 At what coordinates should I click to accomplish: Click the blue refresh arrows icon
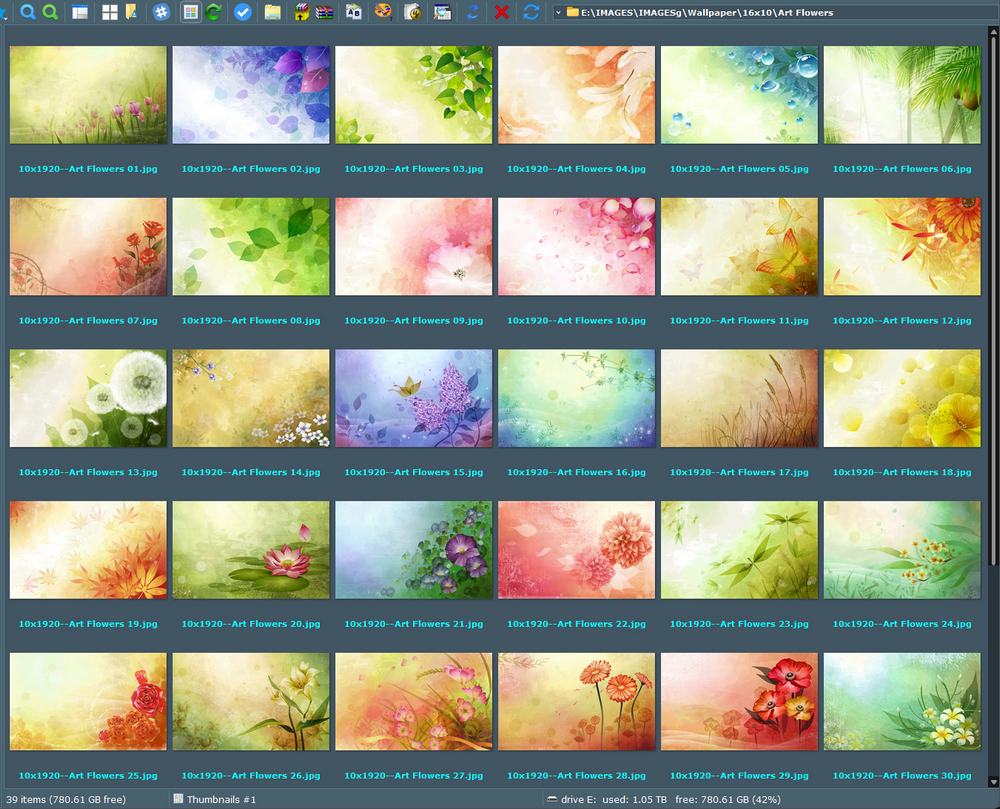[x=531, y=13]
